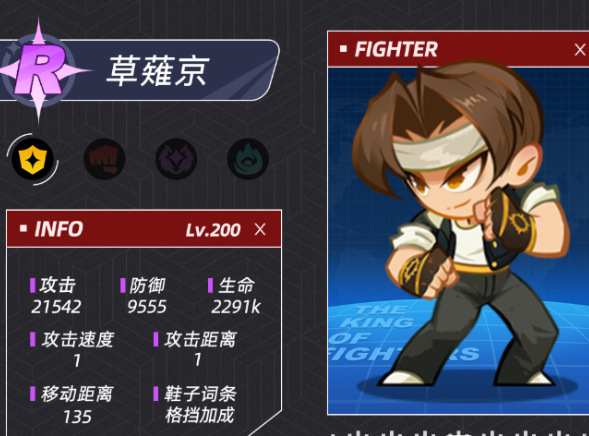The width and height of the screenshot is (589, 436).
Task: Close the INFO panel
Action: coord(260,229)
